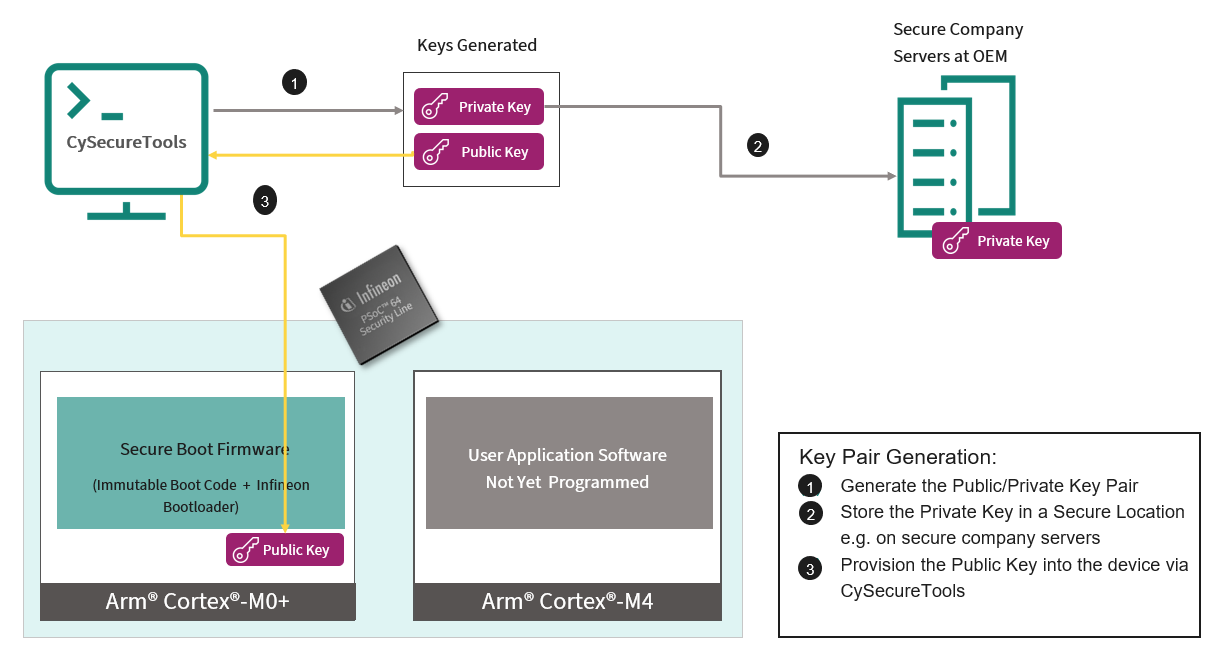
Task: Click the 'Key Pair Generation:' legend title
Action: [x=898, y=458]
